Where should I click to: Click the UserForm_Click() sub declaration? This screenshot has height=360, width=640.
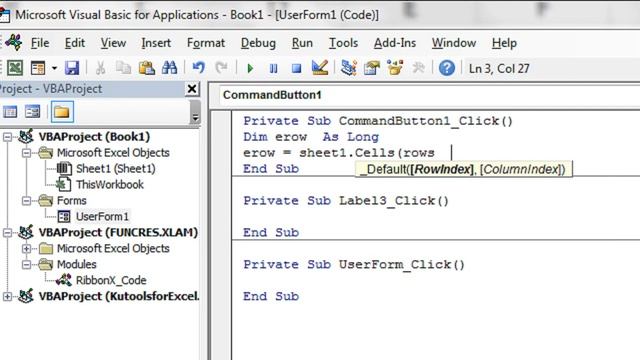tap(354, 264)
